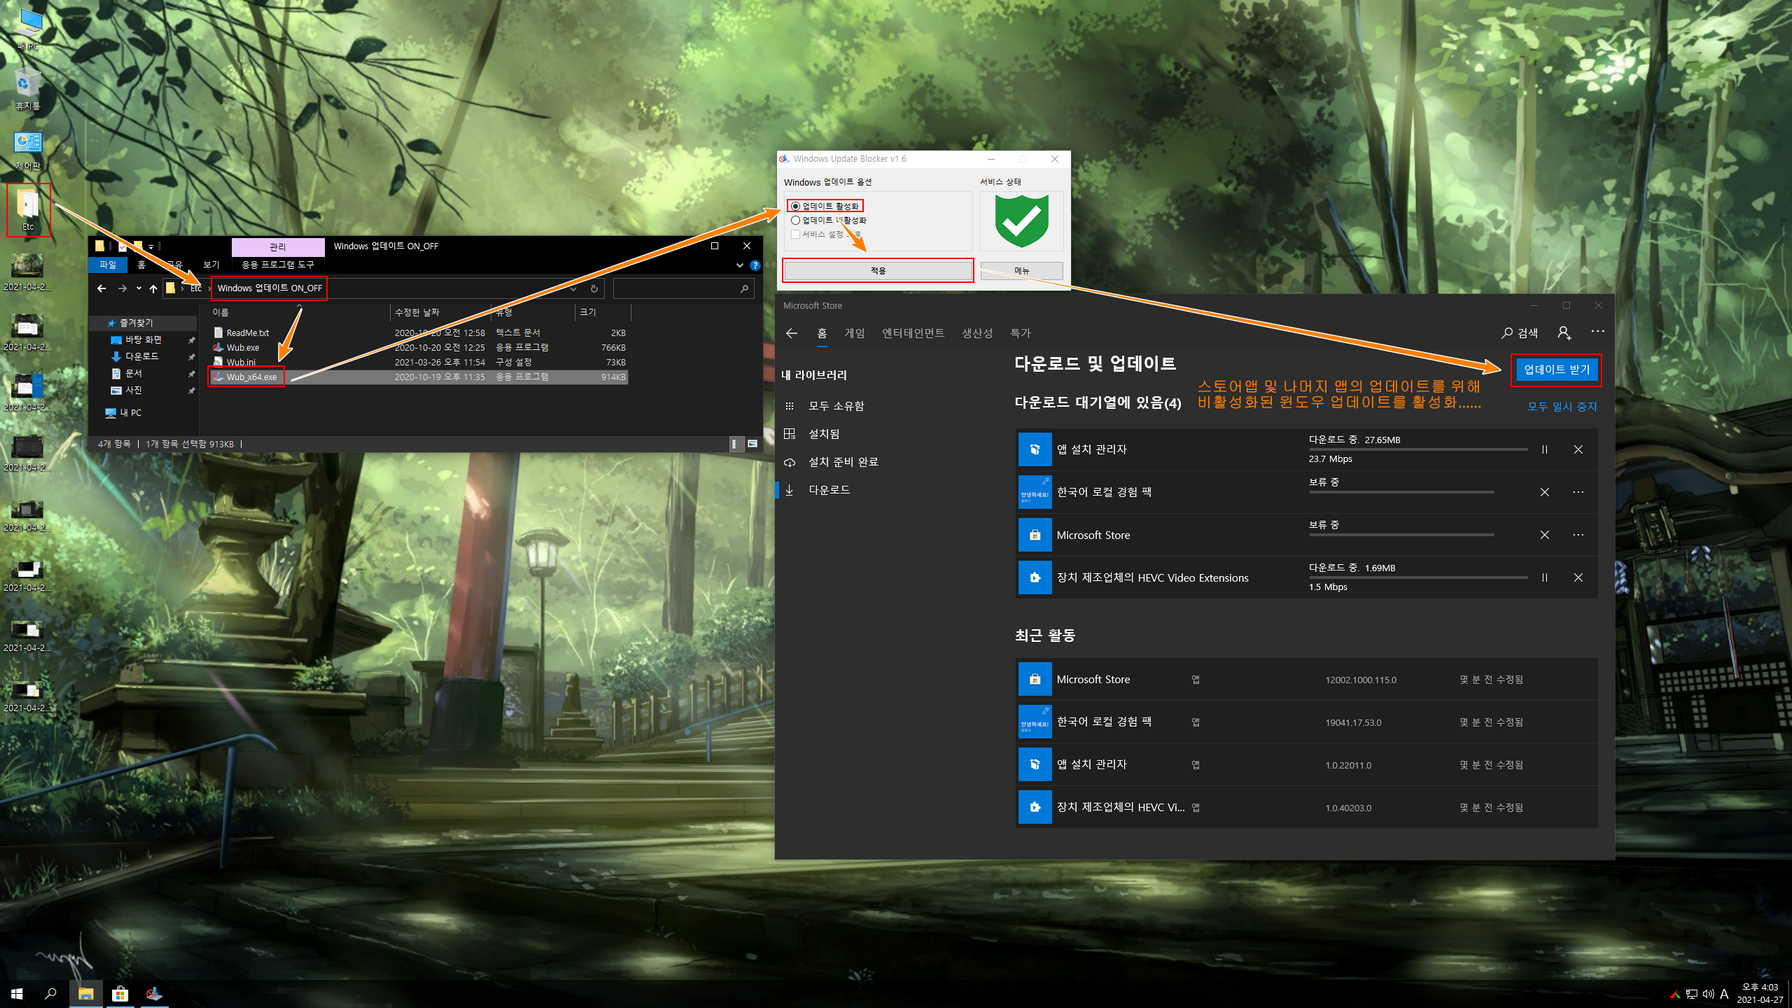Open the 엔터테인먼트 tab in Store
The image size is (1792, 1008).
click(913, 333)
